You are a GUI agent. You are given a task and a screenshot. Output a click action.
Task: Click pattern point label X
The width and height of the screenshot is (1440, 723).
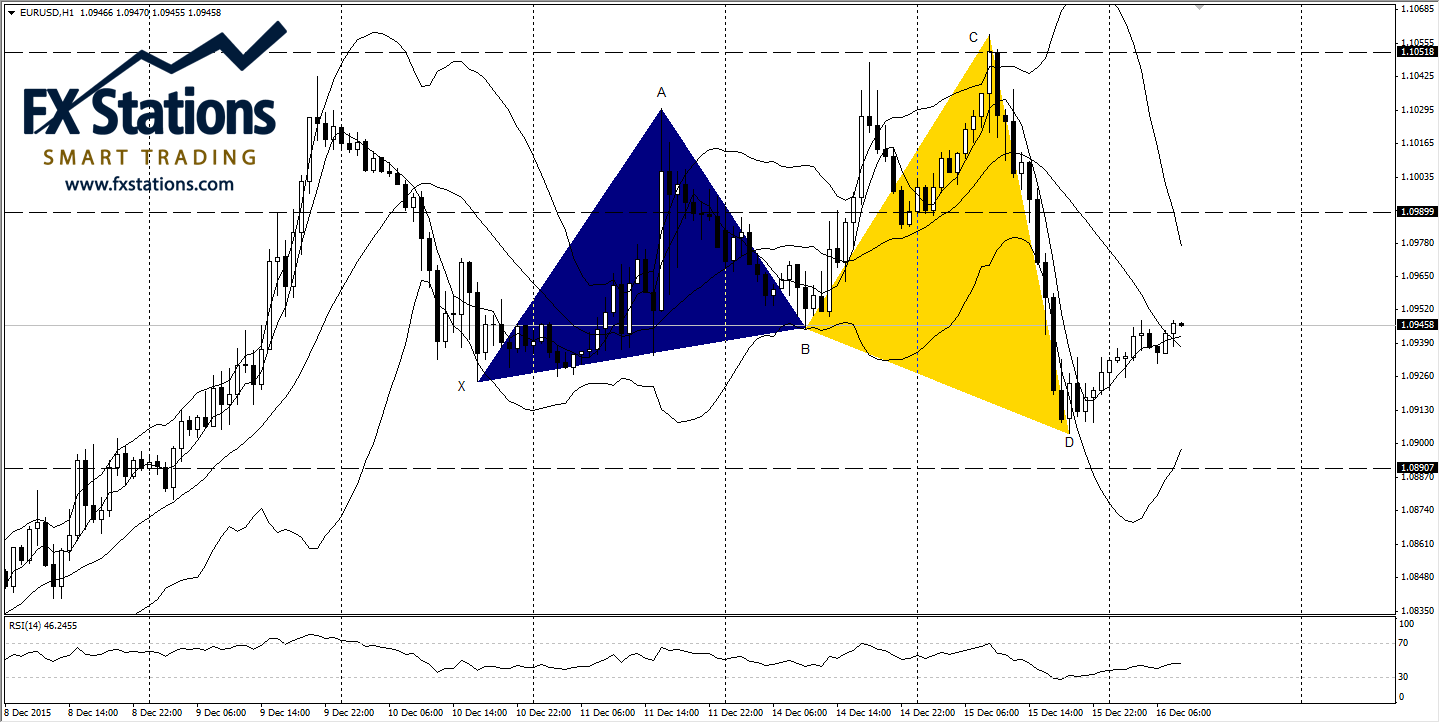(461, 386)
